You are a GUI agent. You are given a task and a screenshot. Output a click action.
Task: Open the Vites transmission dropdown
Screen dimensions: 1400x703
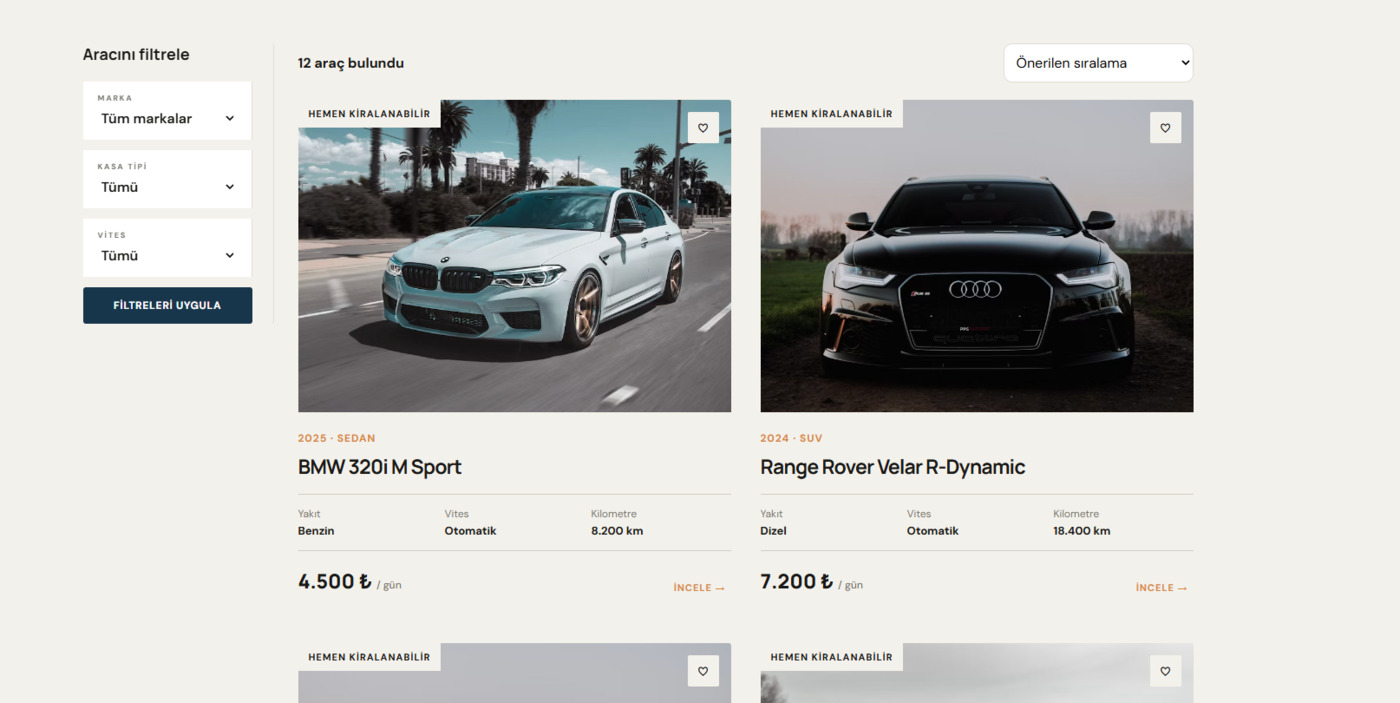click(167, 248)
